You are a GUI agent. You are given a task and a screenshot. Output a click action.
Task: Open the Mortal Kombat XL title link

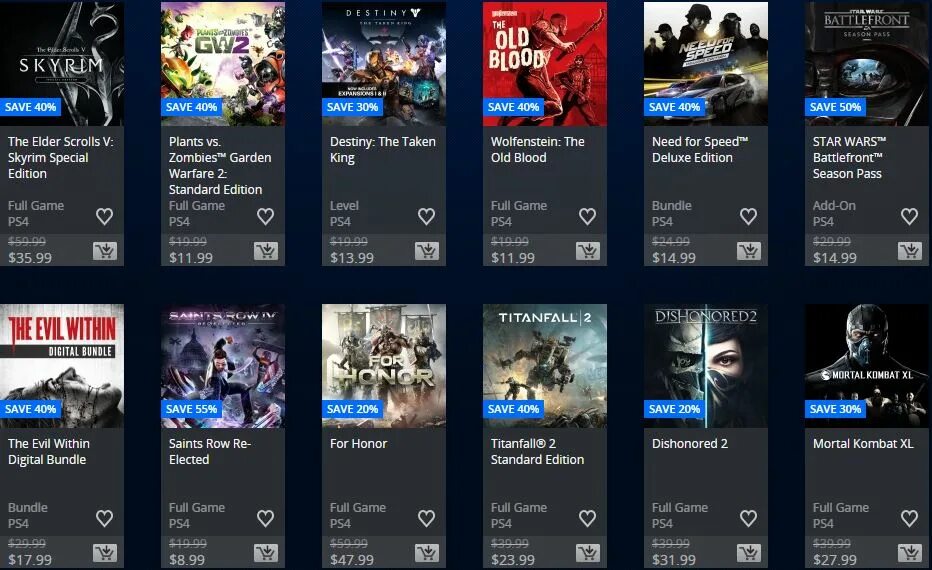[863, 443]
